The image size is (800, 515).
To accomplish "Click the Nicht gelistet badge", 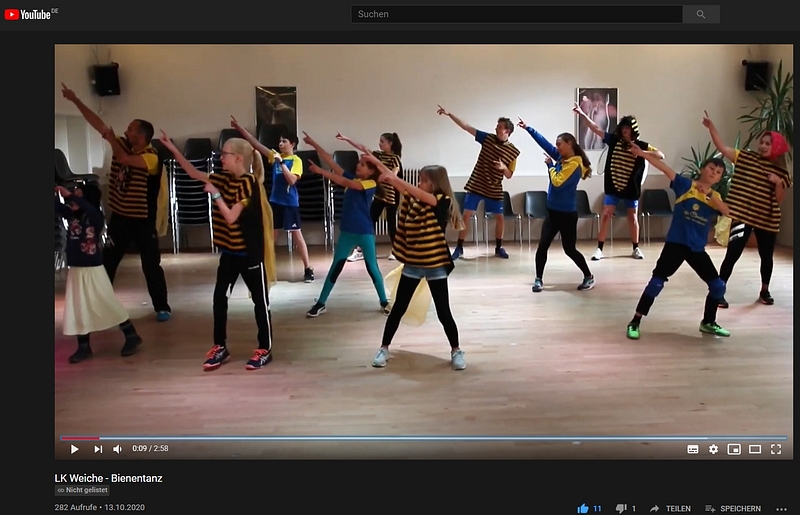I will (82, 490).
